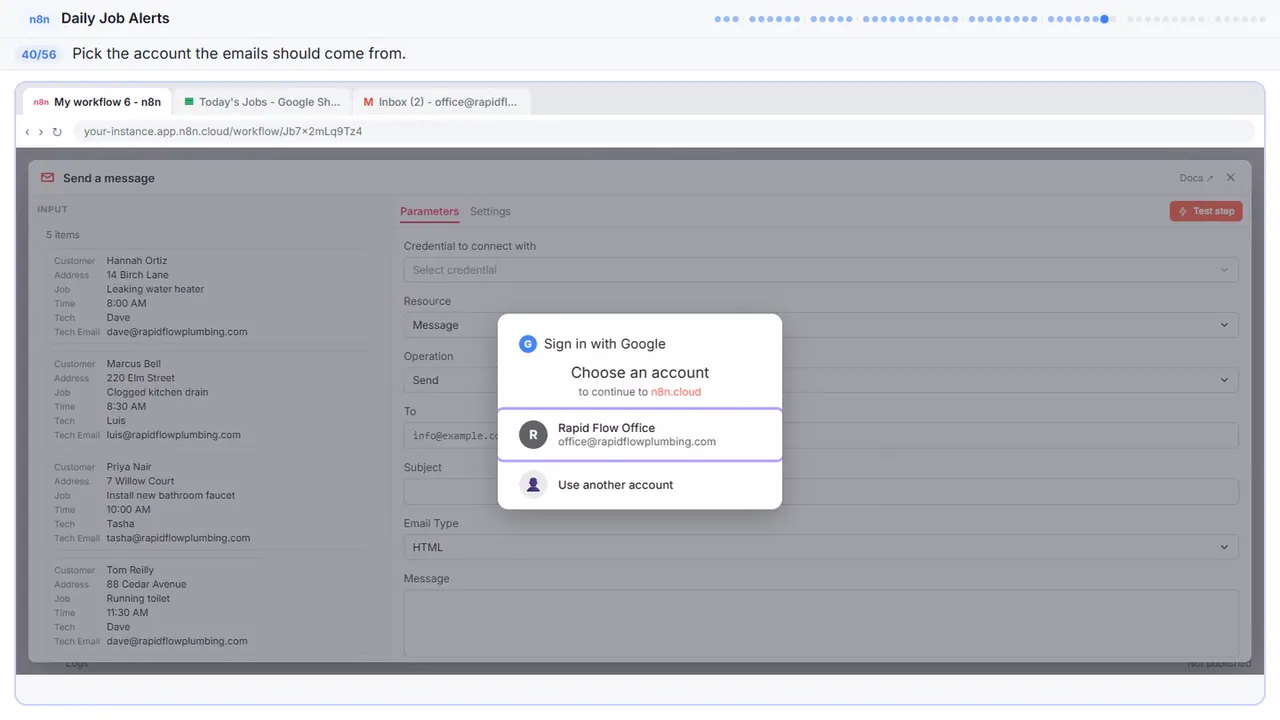
Task: Open the Operation Send dropdown
Action: coord(821,380)
